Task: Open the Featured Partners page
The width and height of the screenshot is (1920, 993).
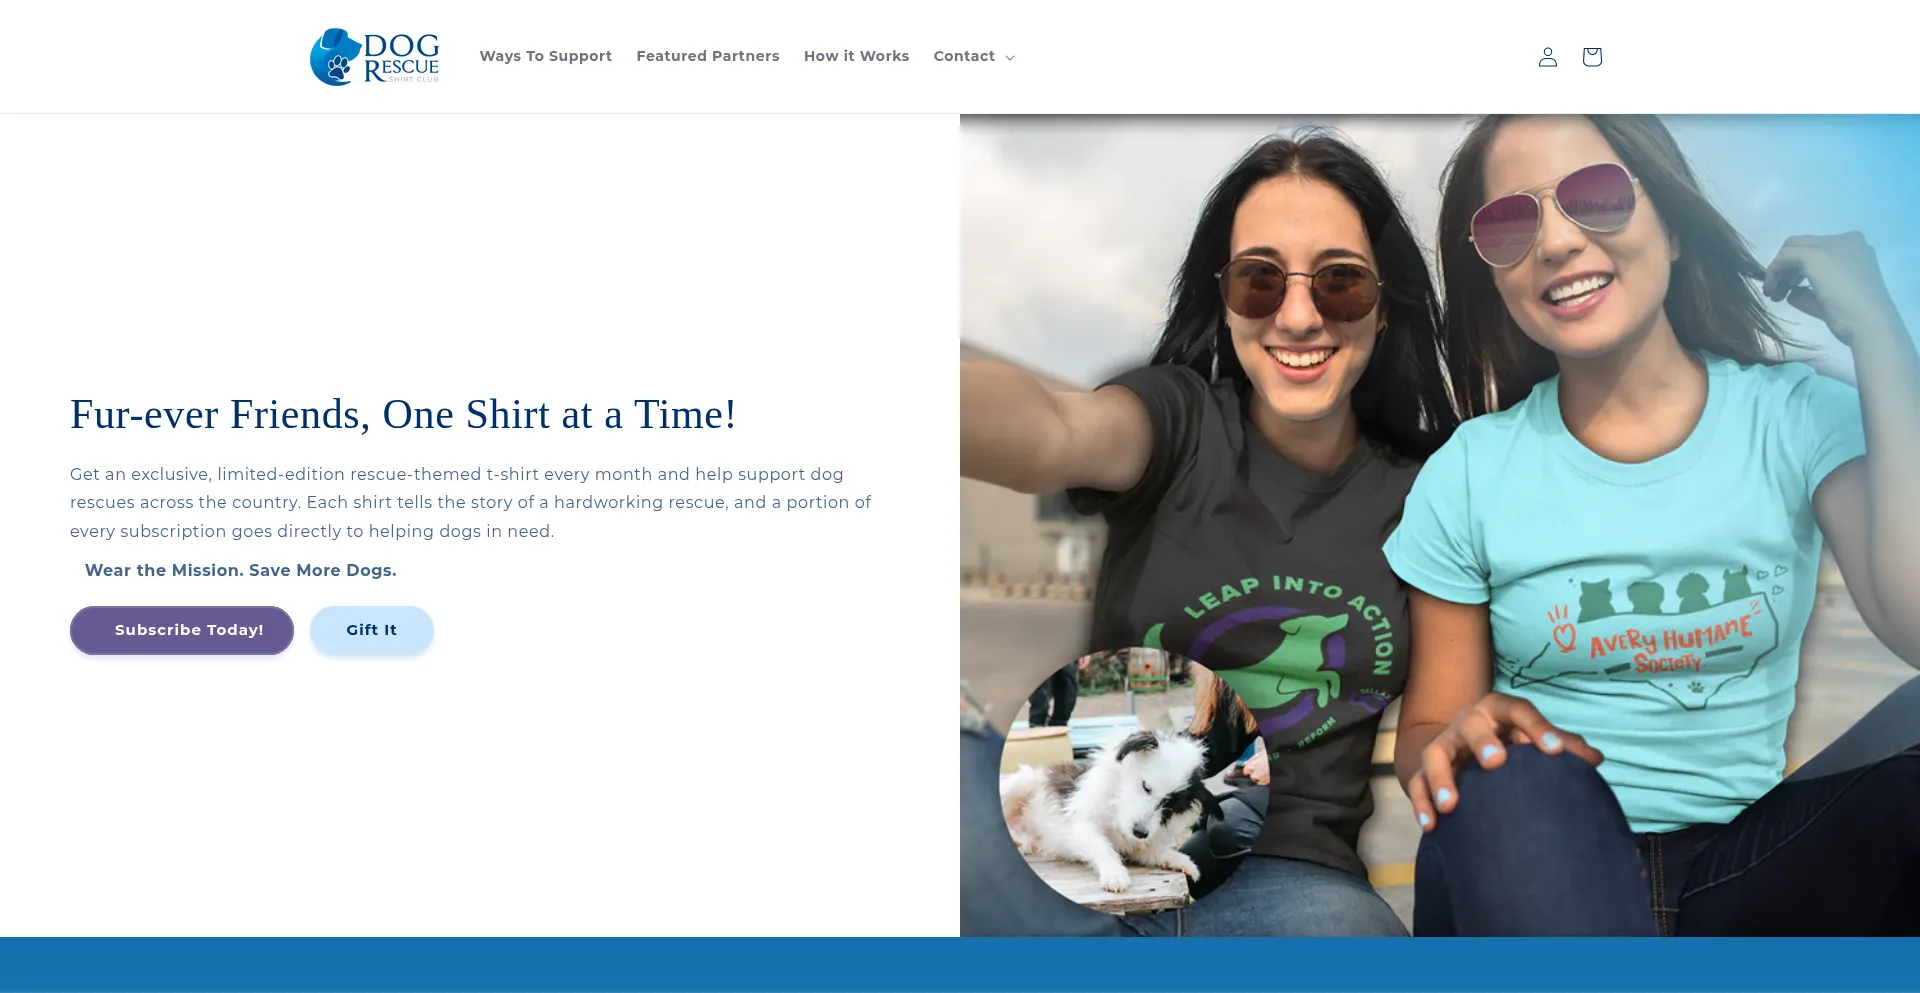Action: click(x=708, y=57)
